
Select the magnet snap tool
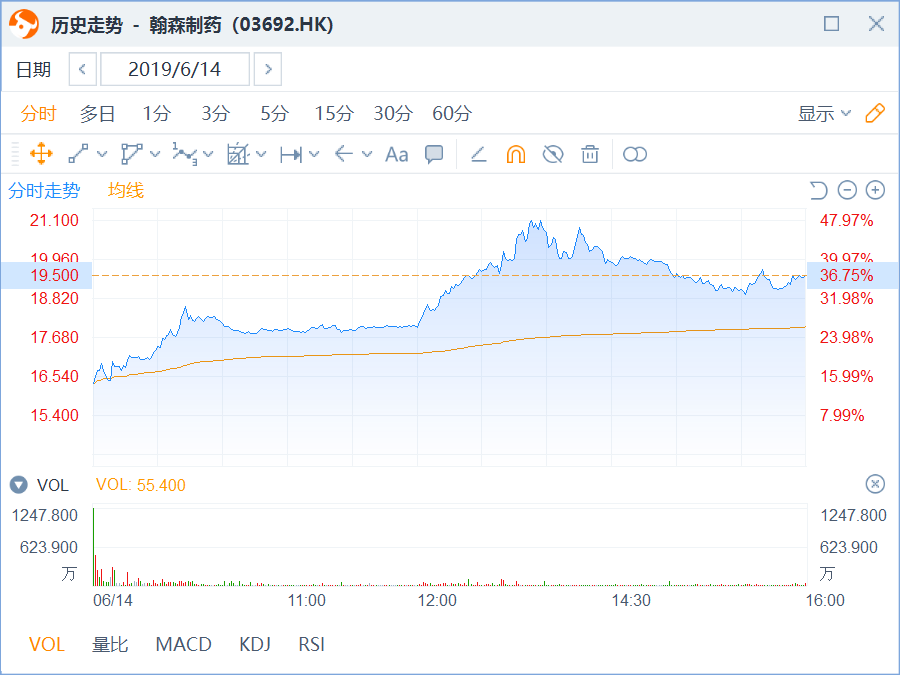(x=516, y=154)
